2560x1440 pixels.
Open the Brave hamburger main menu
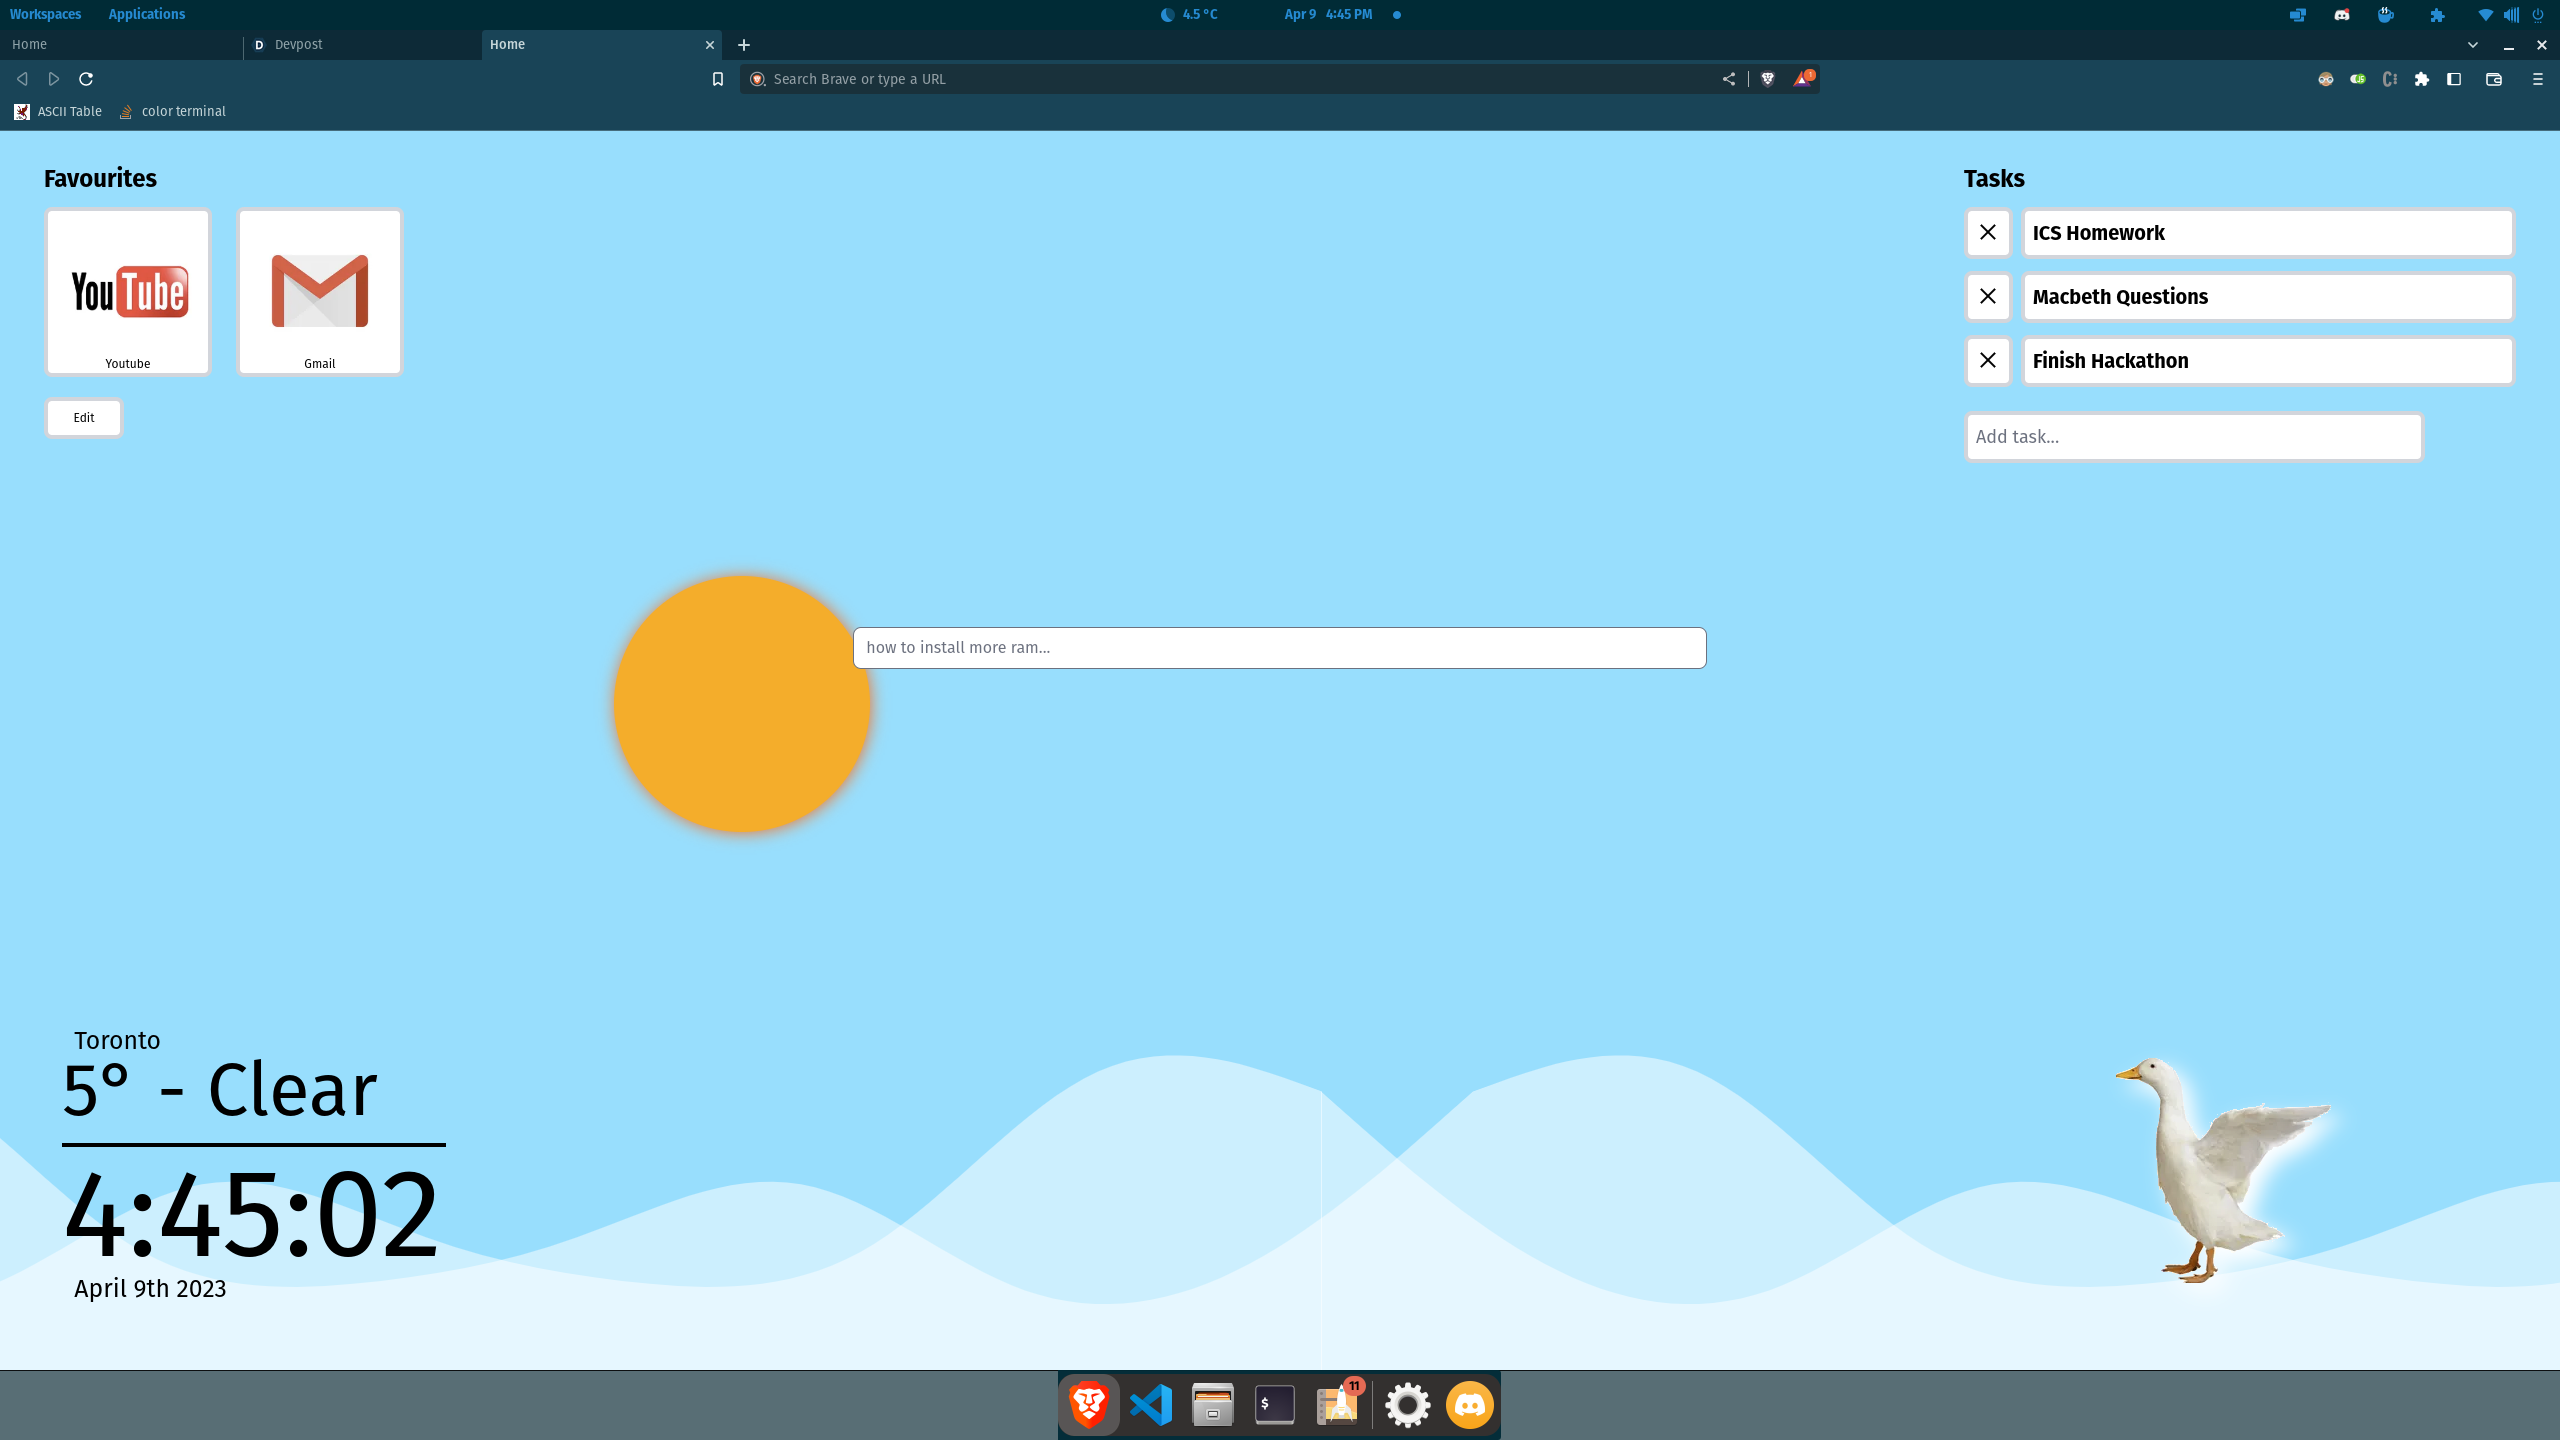2537,79
